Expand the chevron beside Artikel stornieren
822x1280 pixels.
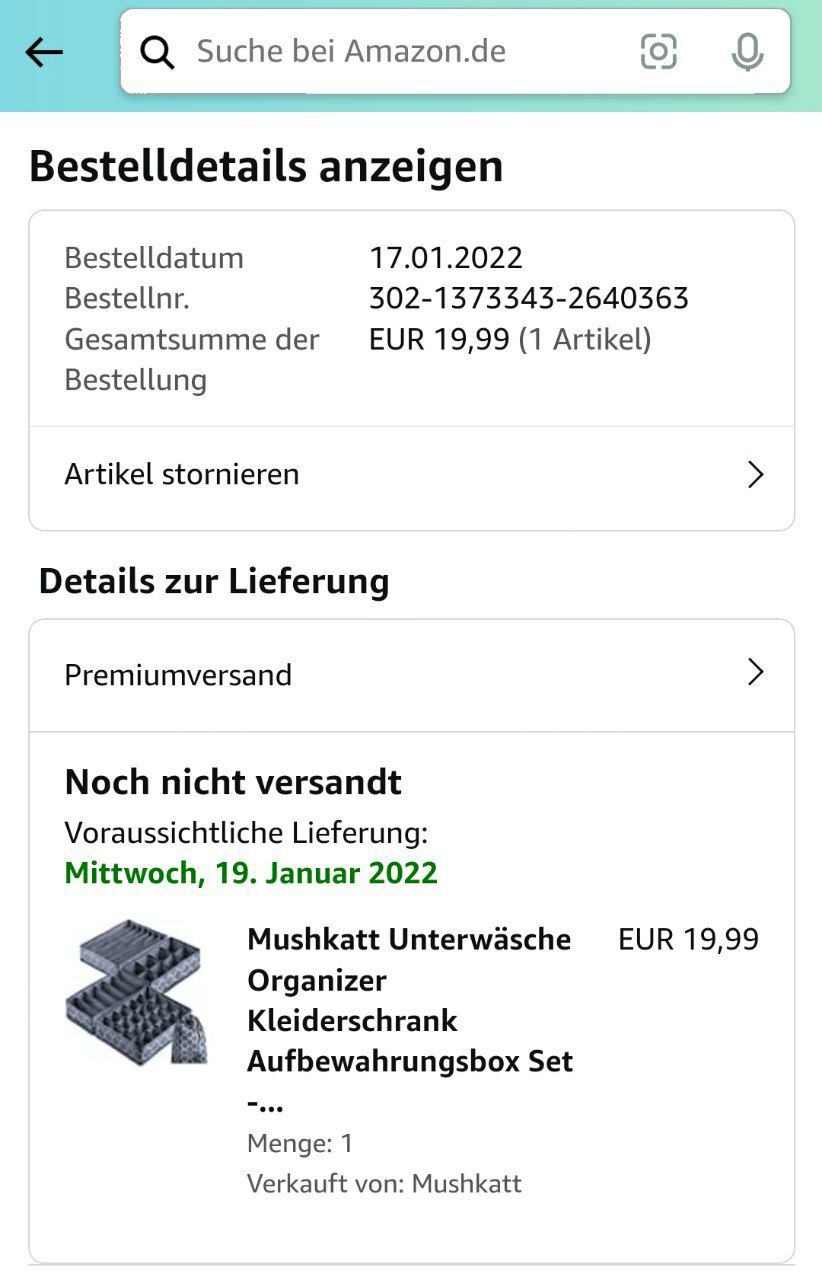point(756,474)
